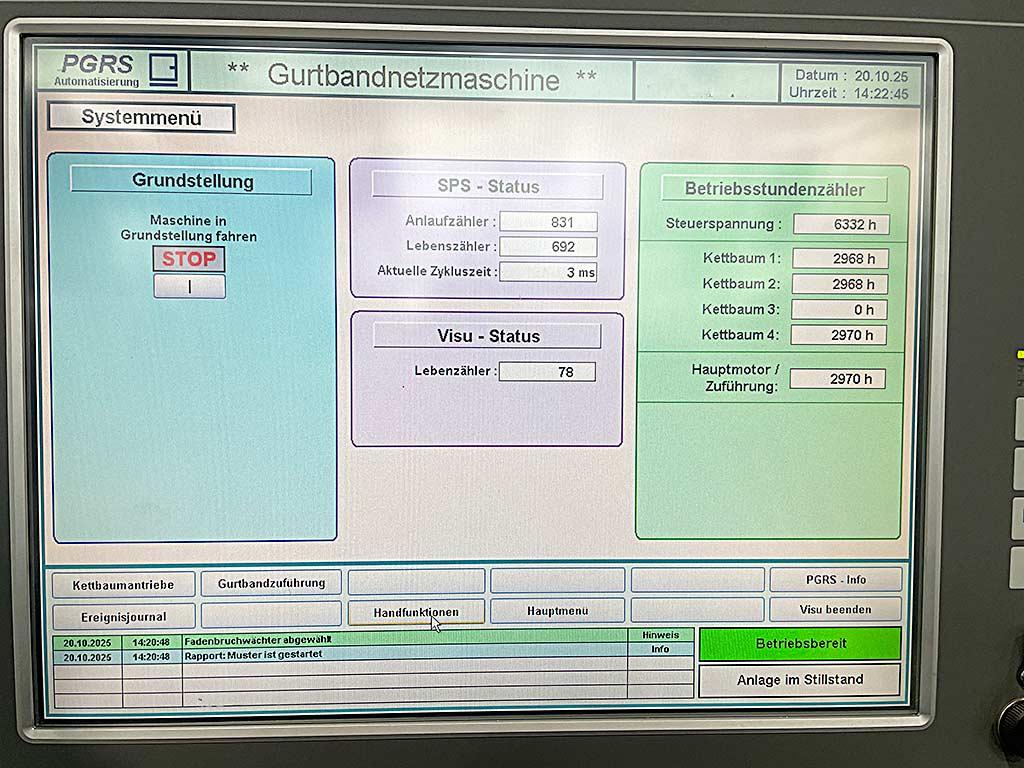Click the Anlage im Stillstand status box

click(x=799, y=680)
